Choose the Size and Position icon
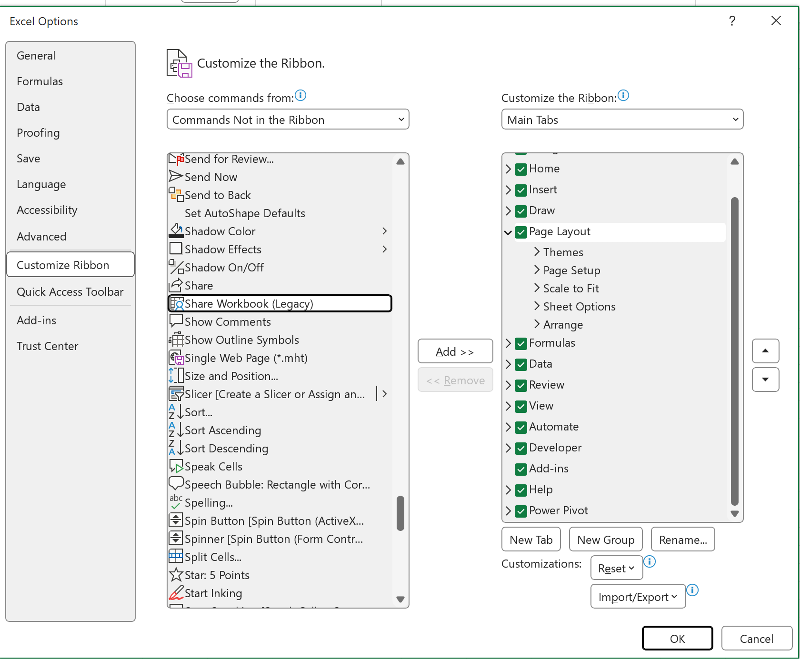This screenshot has height=659, width=800. 176,376
